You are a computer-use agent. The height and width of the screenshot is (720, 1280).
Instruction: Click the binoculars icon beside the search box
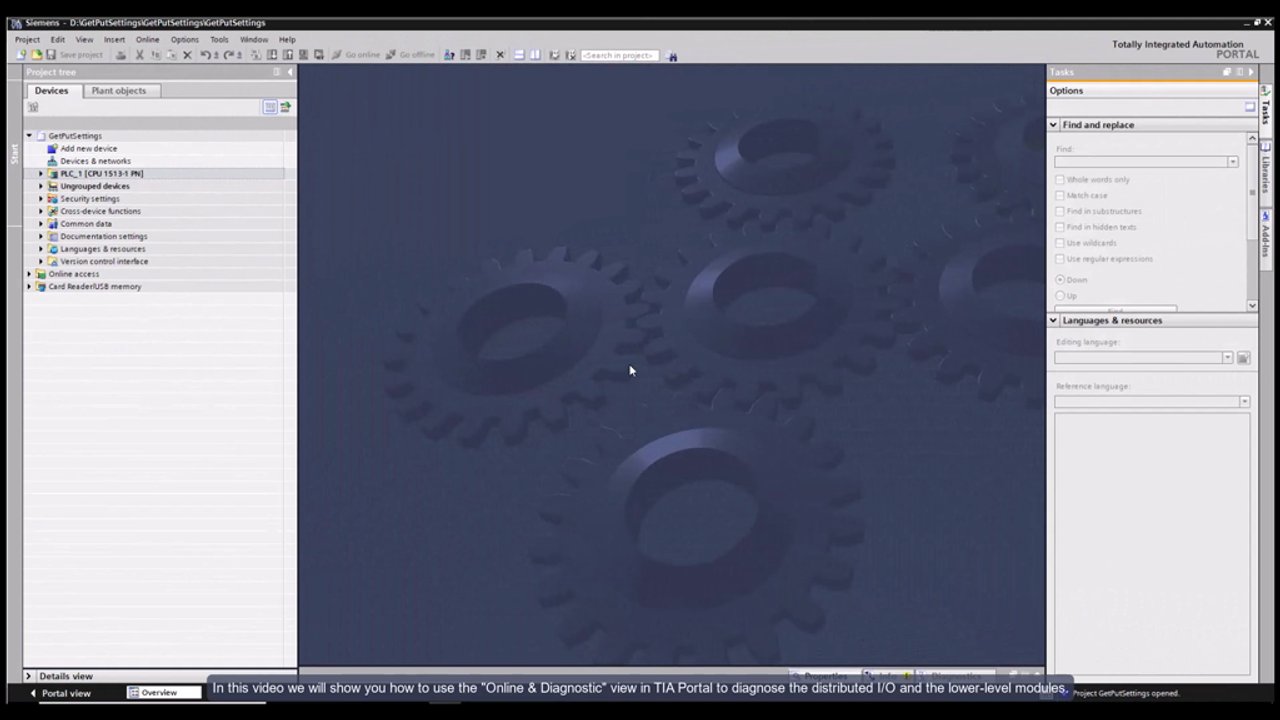tap(672, 56)
